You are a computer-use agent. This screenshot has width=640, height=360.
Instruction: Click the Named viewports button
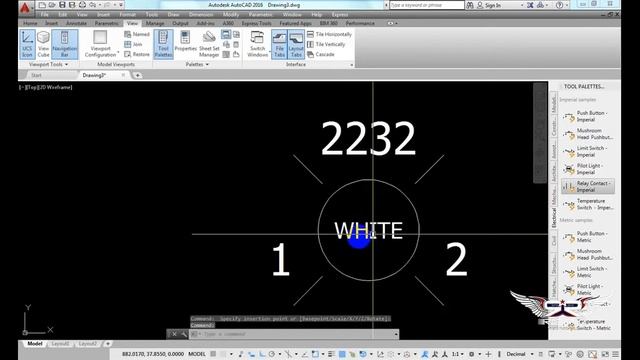coord(137,34)
